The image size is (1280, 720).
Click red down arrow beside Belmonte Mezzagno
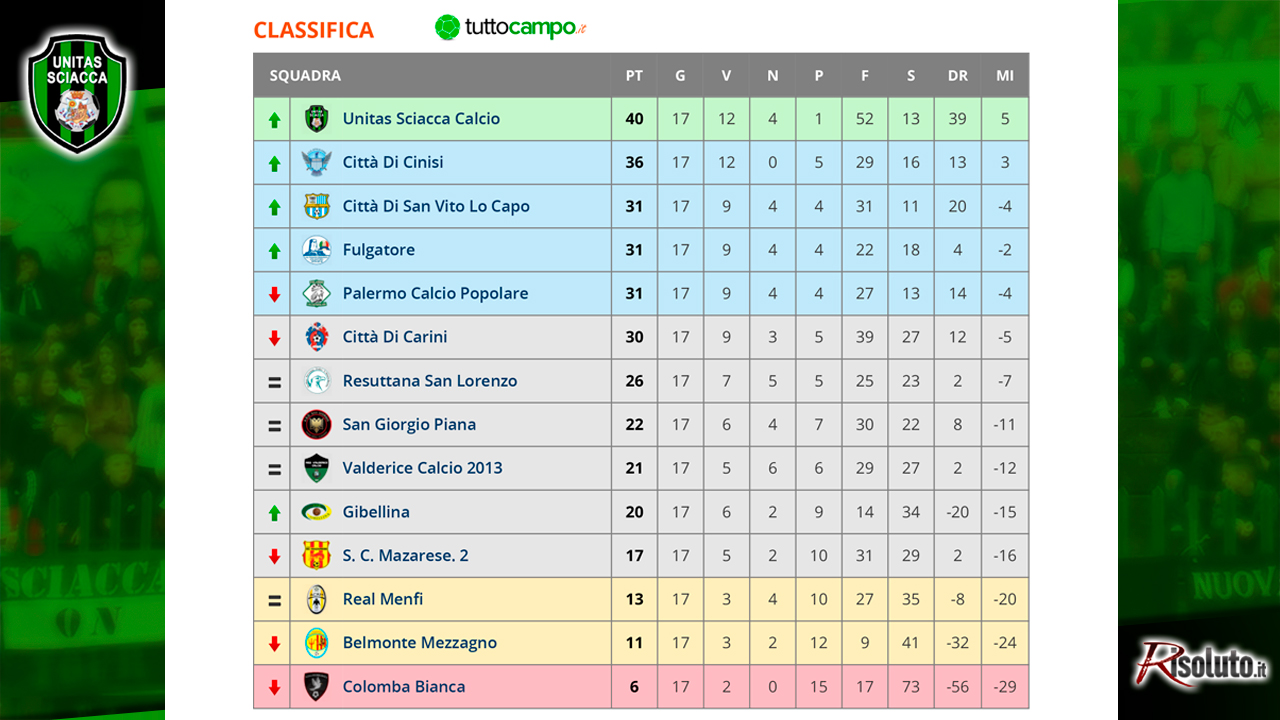(x=274, y=644)
